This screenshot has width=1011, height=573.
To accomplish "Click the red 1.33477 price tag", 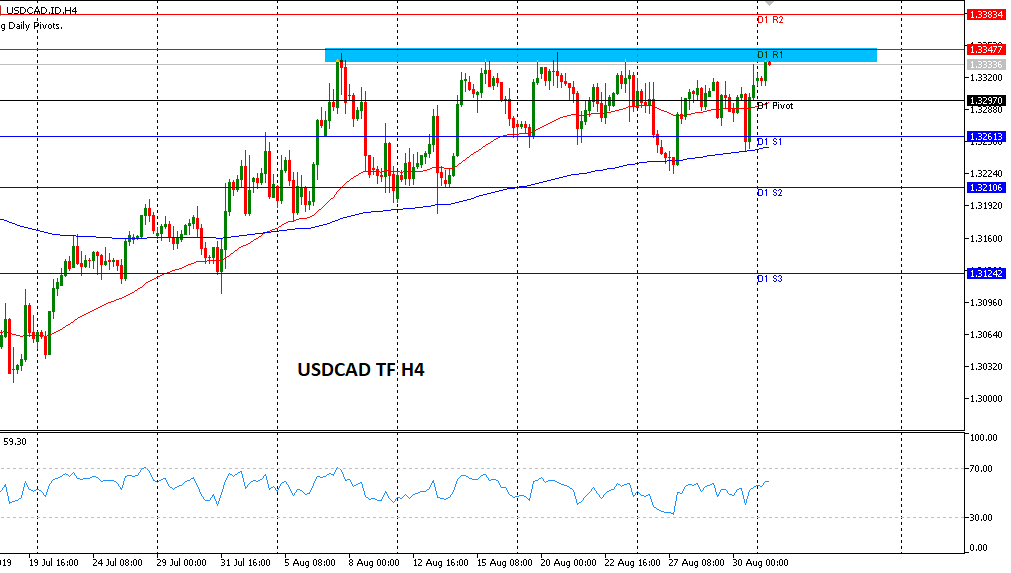I will 986,48.
